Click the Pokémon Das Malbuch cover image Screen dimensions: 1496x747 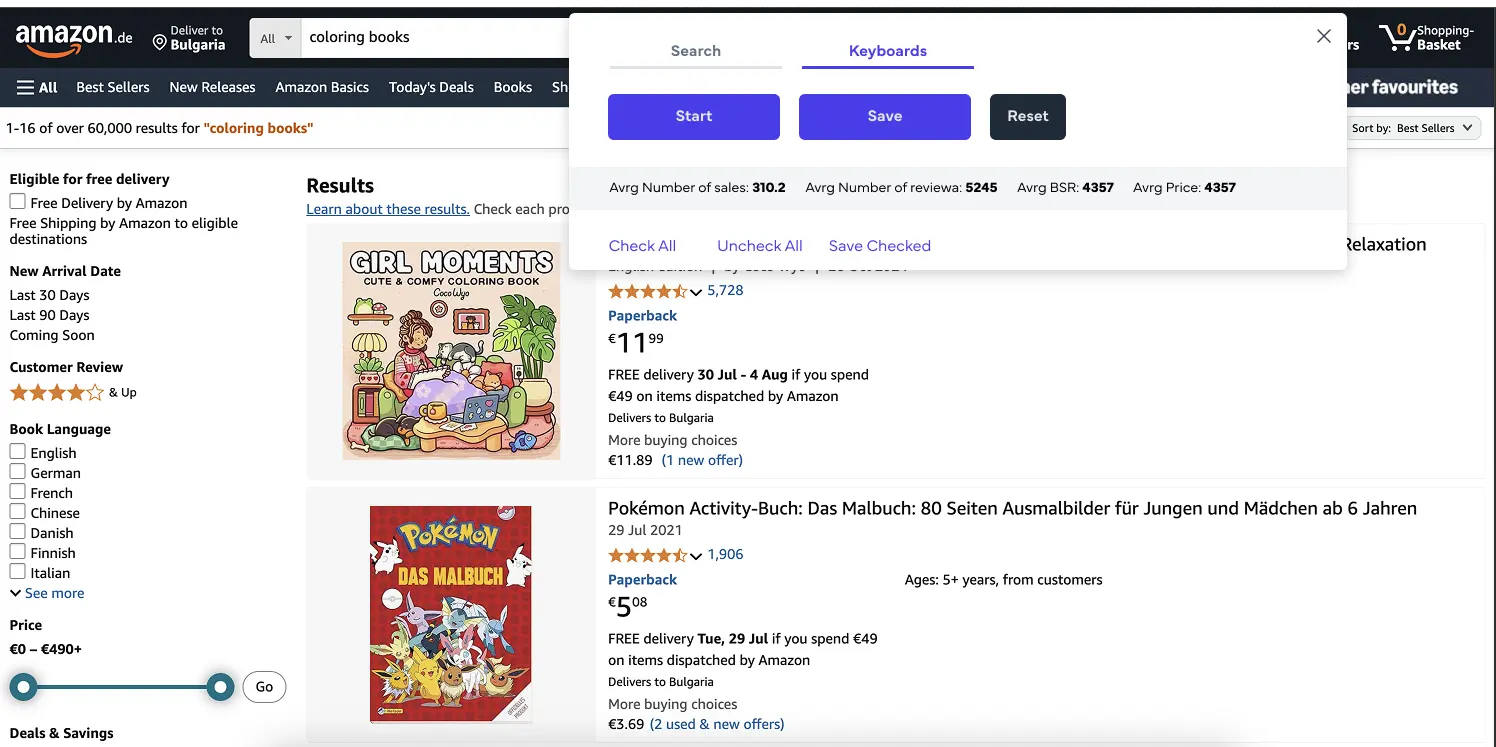(x=450, y=614)
